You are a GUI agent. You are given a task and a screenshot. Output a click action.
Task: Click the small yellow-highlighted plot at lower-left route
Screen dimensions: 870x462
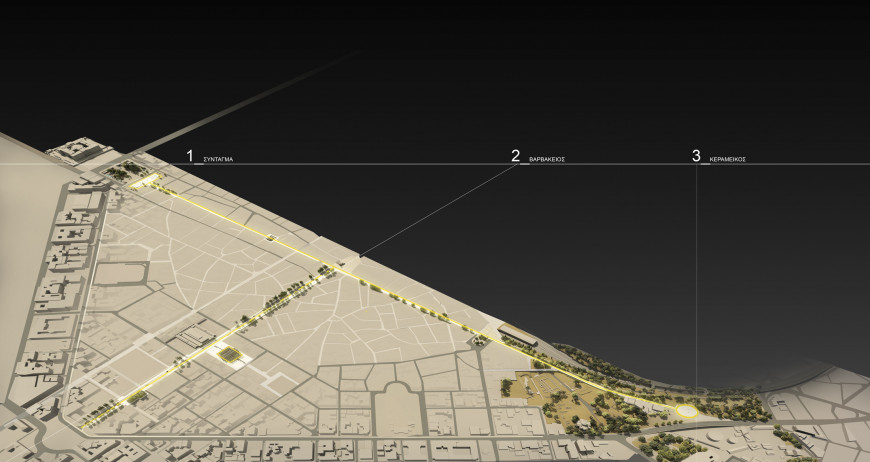click(x=137, y=399)
